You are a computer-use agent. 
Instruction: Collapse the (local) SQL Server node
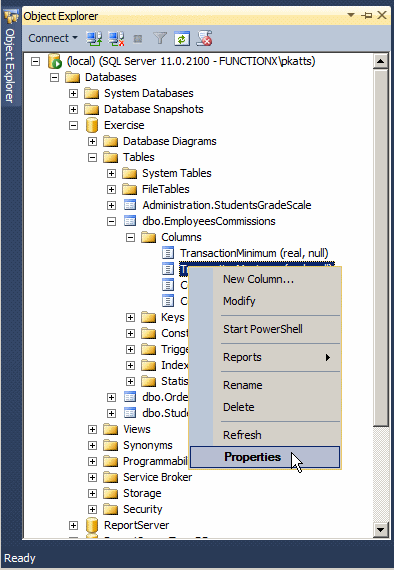coord(35,61)
